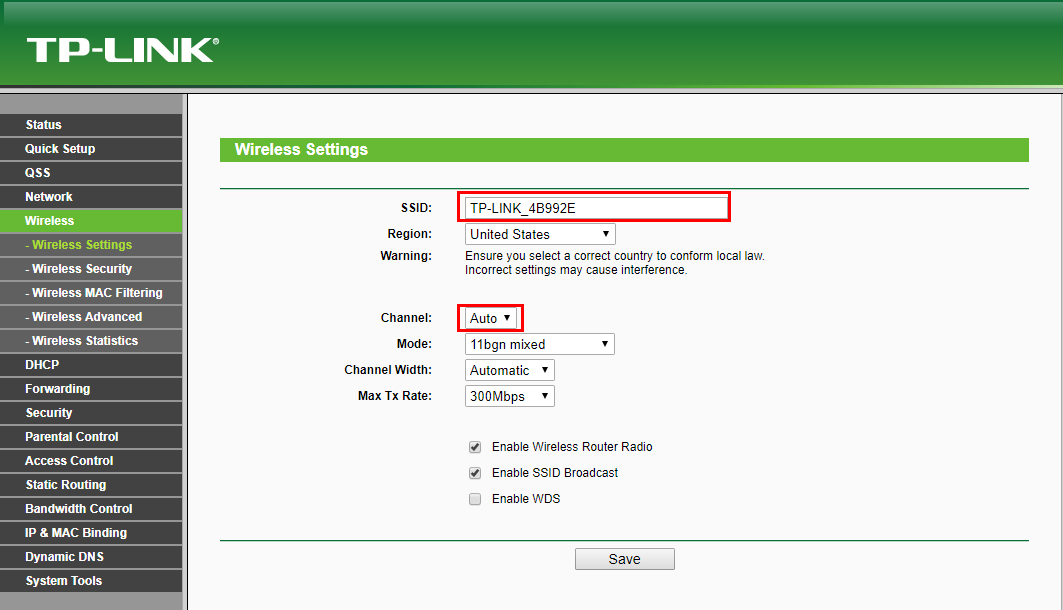Click the SSID label
Screen dimensions: 1063x610
tap(416, 208)
